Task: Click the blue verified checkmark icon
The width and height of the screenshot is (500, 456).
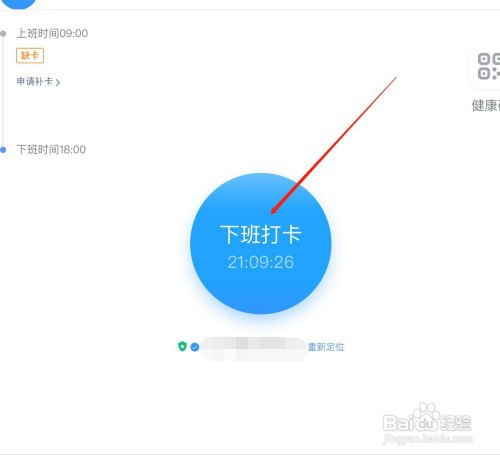Action: pos(195,347)
